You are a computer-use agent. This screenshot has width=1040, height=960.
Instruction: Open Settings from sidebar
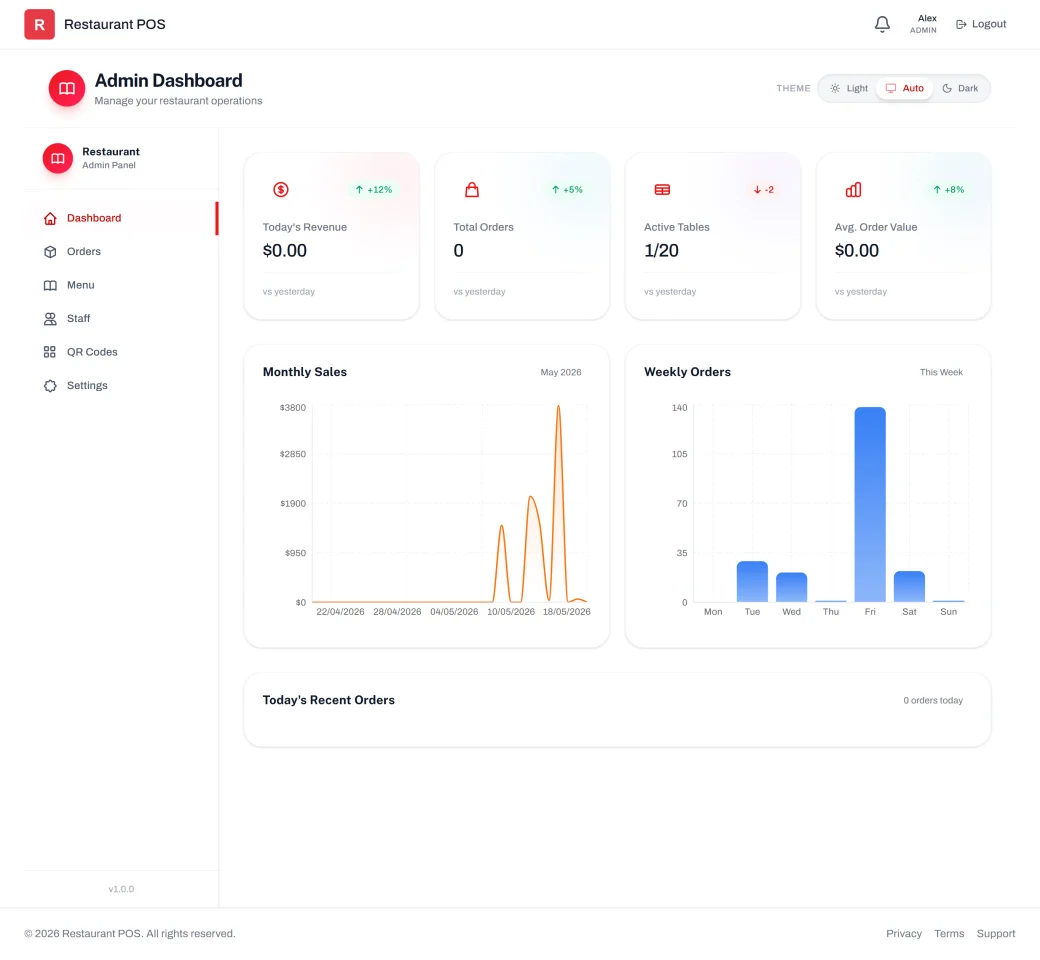[x=121, y=386]
